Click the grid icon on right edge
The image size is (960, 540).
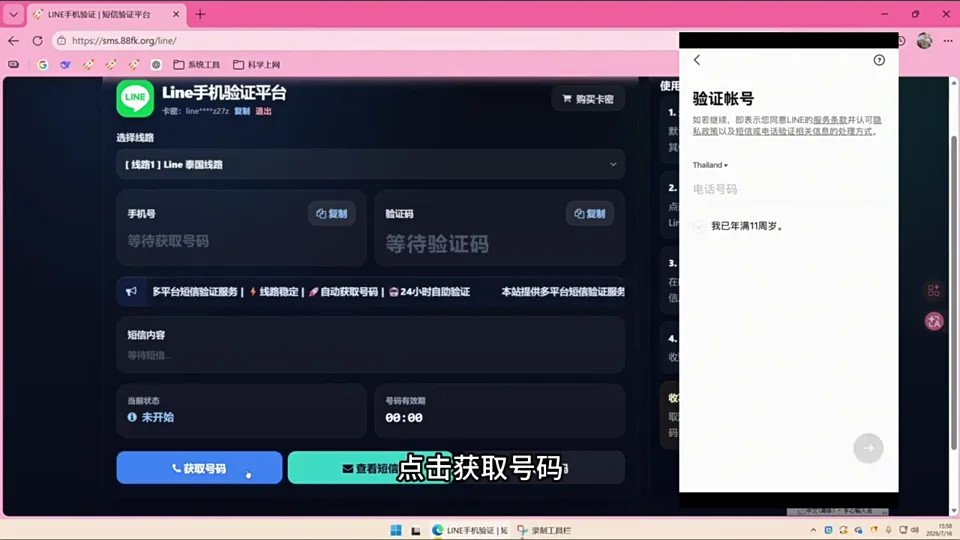pos(934,290)
